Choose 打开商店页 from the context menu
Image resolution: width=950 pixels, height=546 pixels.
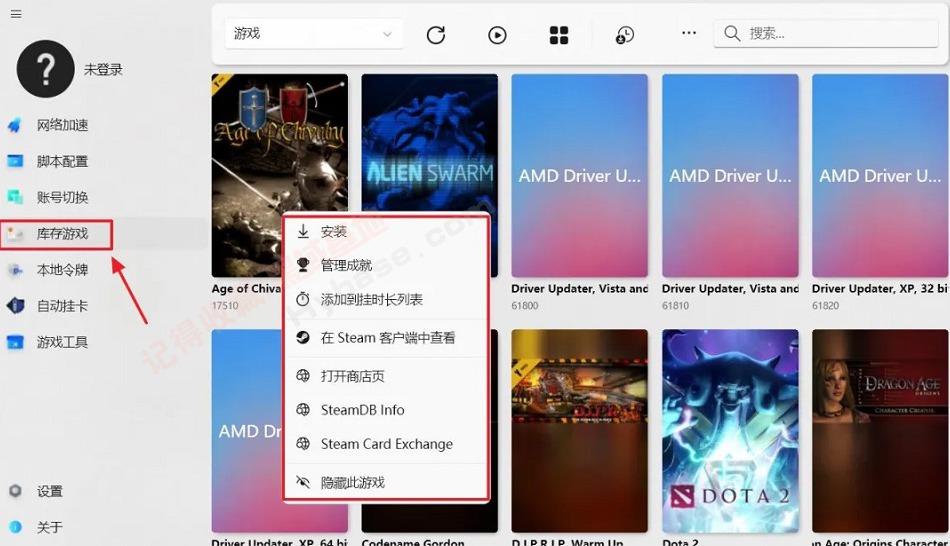click(x=386, y=376)
